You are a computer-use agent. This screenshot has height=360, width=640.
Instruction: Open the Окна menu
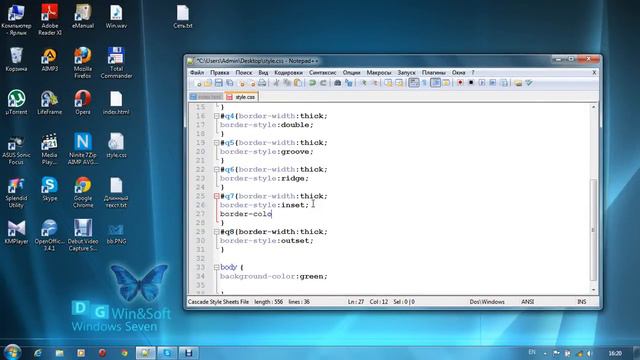(x=458, y=72)
